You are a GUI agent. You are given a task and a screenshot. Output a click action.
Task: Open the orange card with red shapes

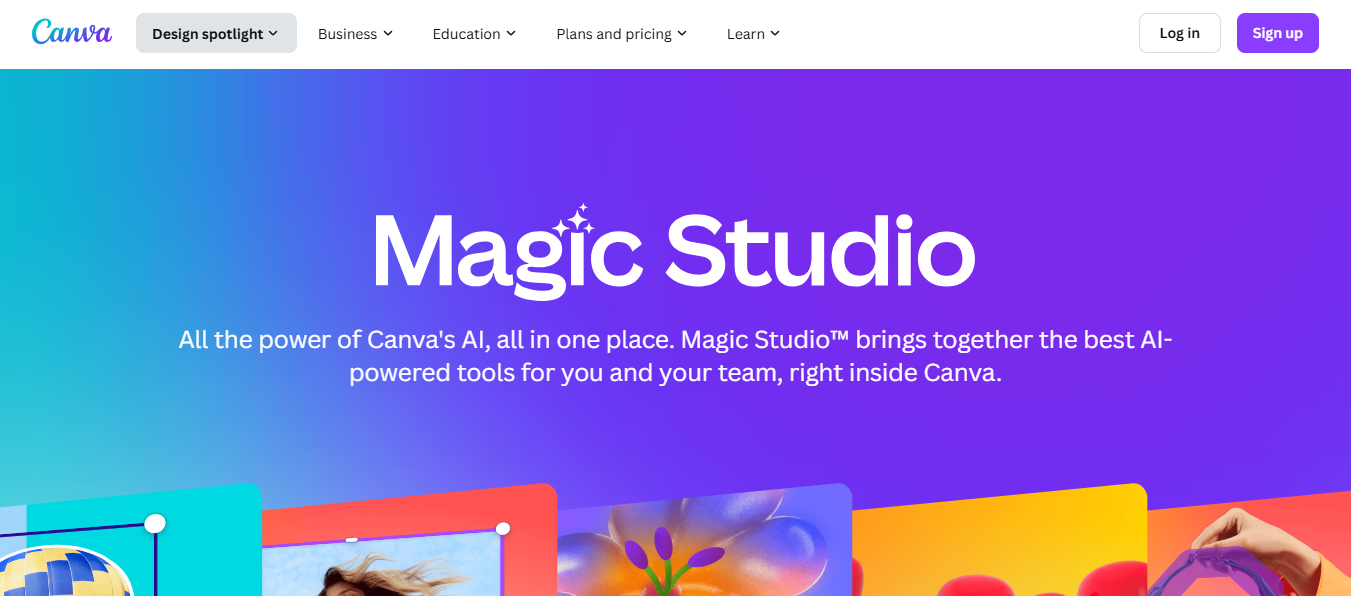tap(998, 540)
